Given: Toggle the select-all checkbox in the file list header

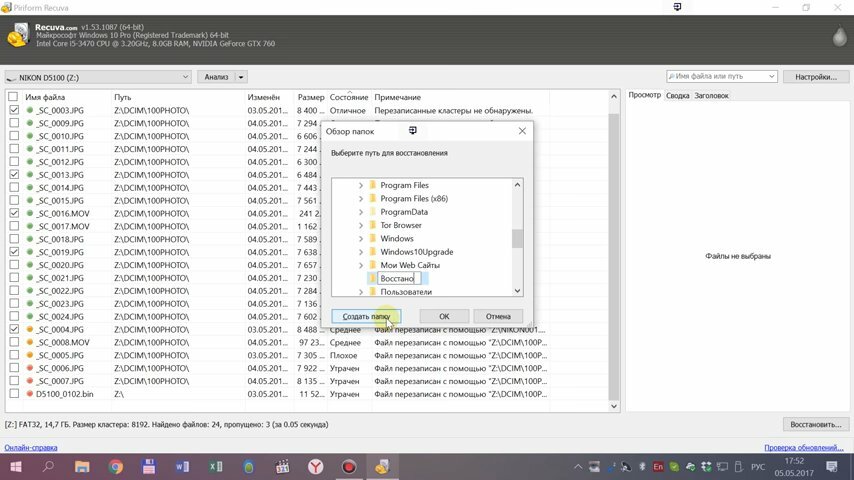Looking at the screenshot, I should click(13, 97).
